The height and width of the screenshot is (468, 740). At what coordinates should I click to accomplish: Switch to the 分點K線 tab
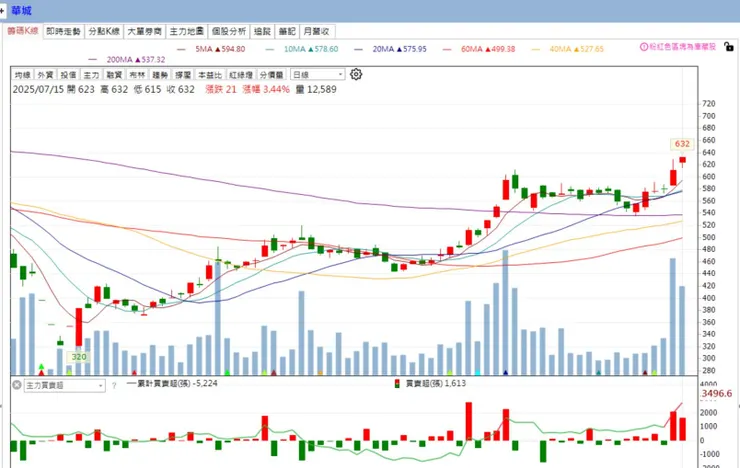pyautogui.click(x=104, y=31)
